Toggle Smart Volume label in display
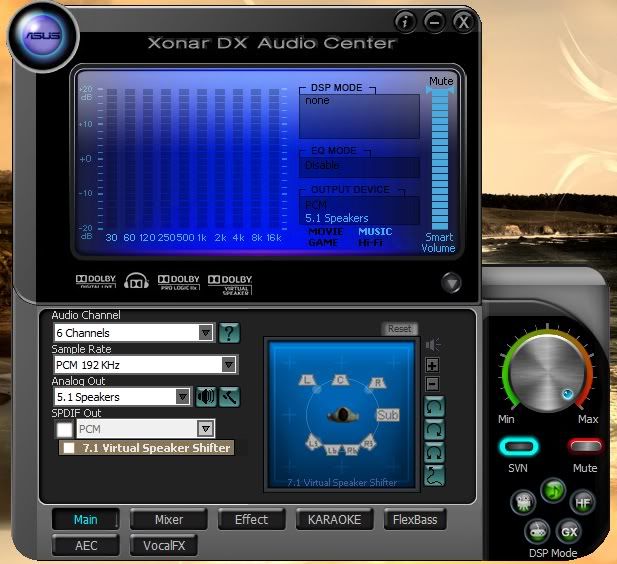Image resolution: width=617 pixels, height=564 pixels. (438, 242)
